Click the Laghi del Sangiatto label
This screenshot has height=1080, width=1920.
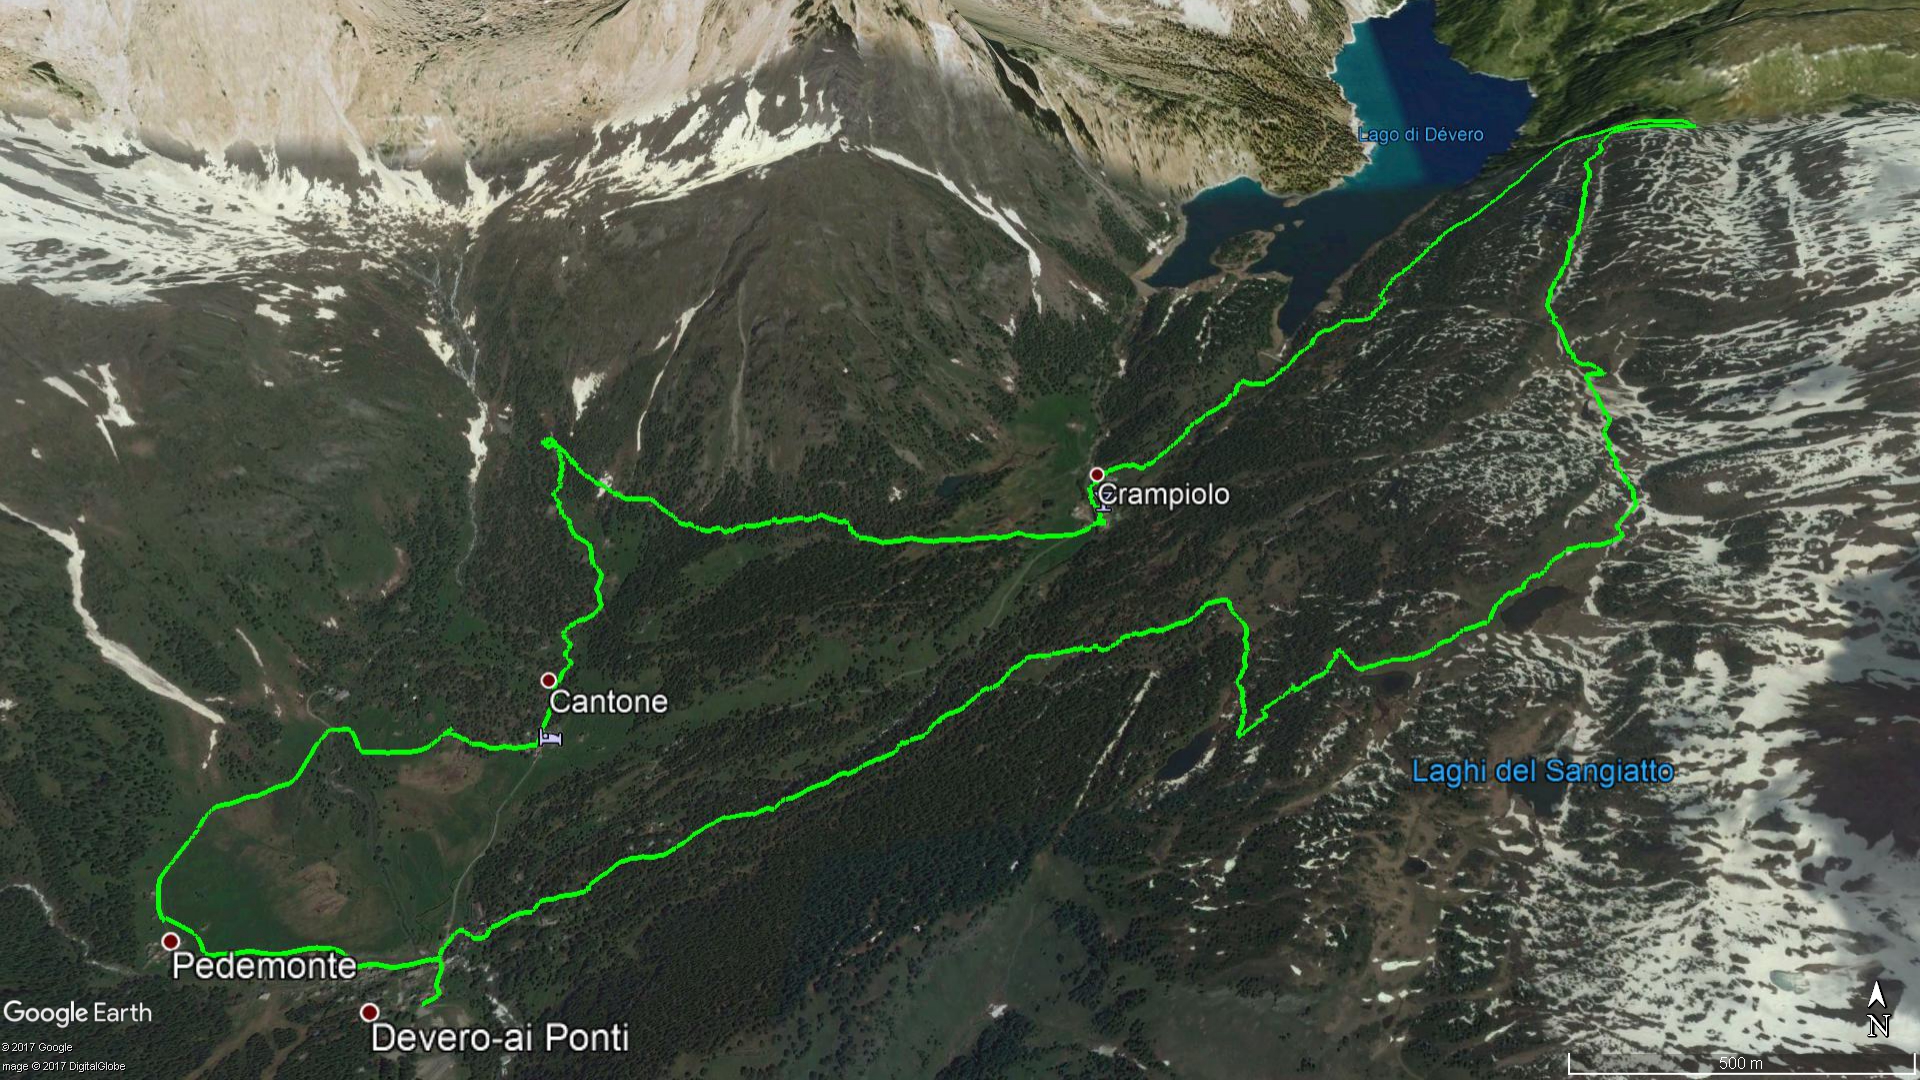(1542, 771)
